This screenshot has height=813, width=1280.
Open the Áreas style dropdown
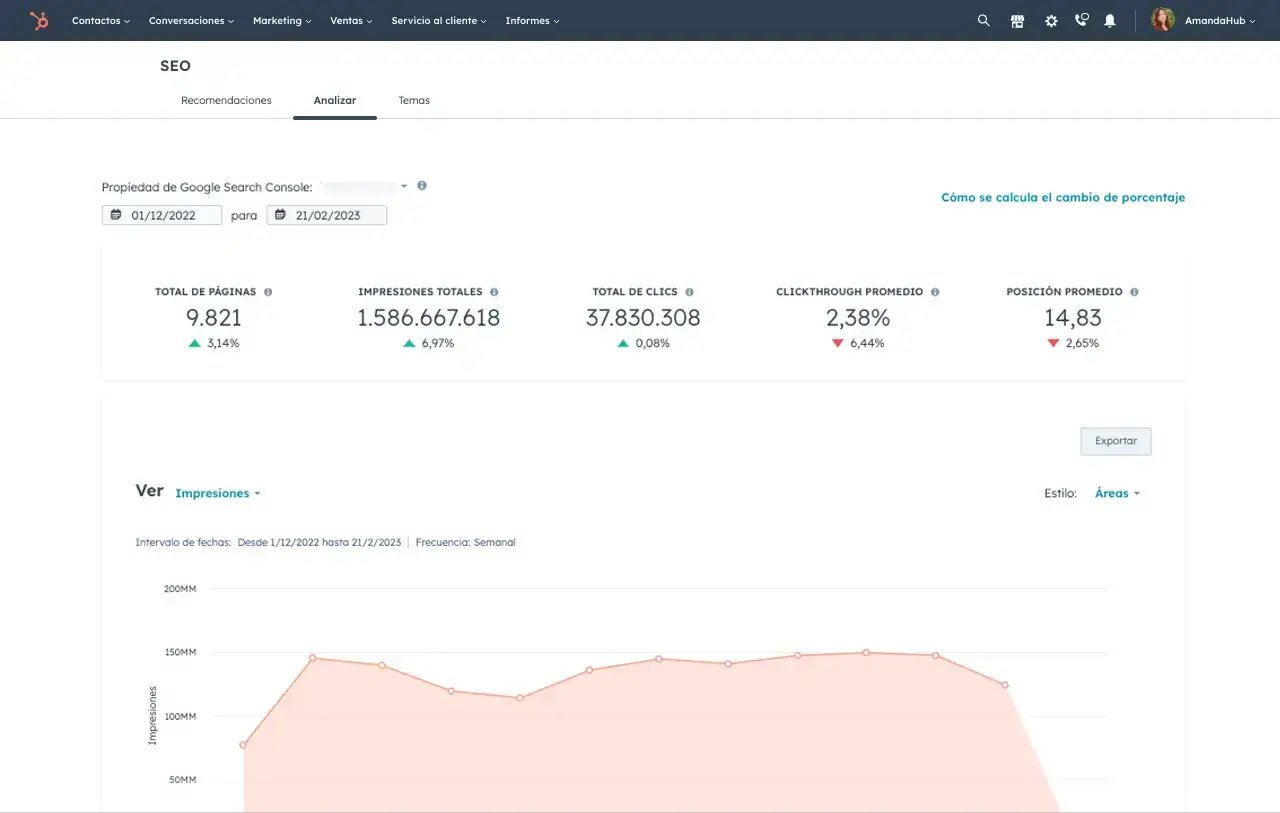click(x=1116, y=492)
